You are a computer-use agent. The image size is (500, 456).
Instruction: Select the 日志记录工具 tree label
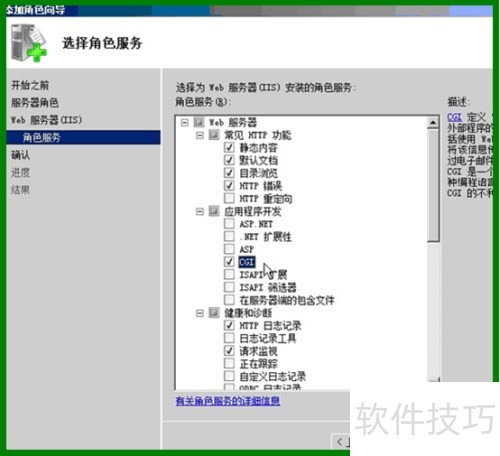tap(268, 338)
